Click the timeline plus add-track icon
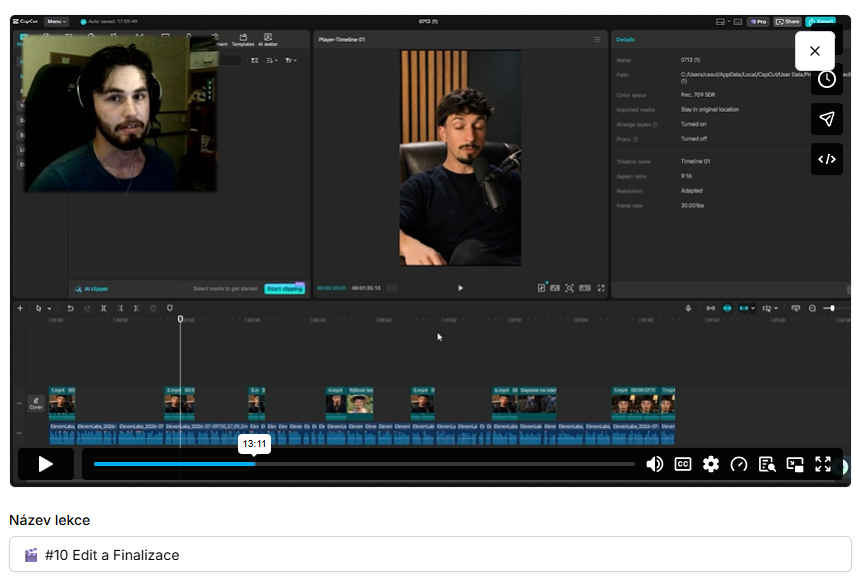The image size is (863, 583). click(x=20, y=308)
